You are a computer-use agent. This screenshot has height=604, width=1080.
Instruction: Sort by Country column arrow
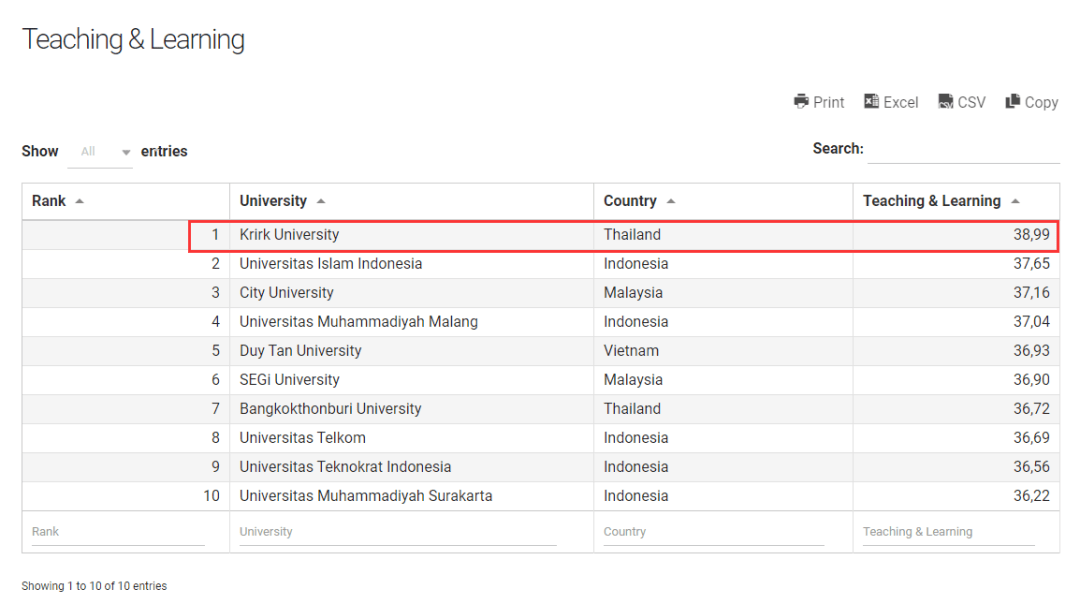tap(671, 201)
